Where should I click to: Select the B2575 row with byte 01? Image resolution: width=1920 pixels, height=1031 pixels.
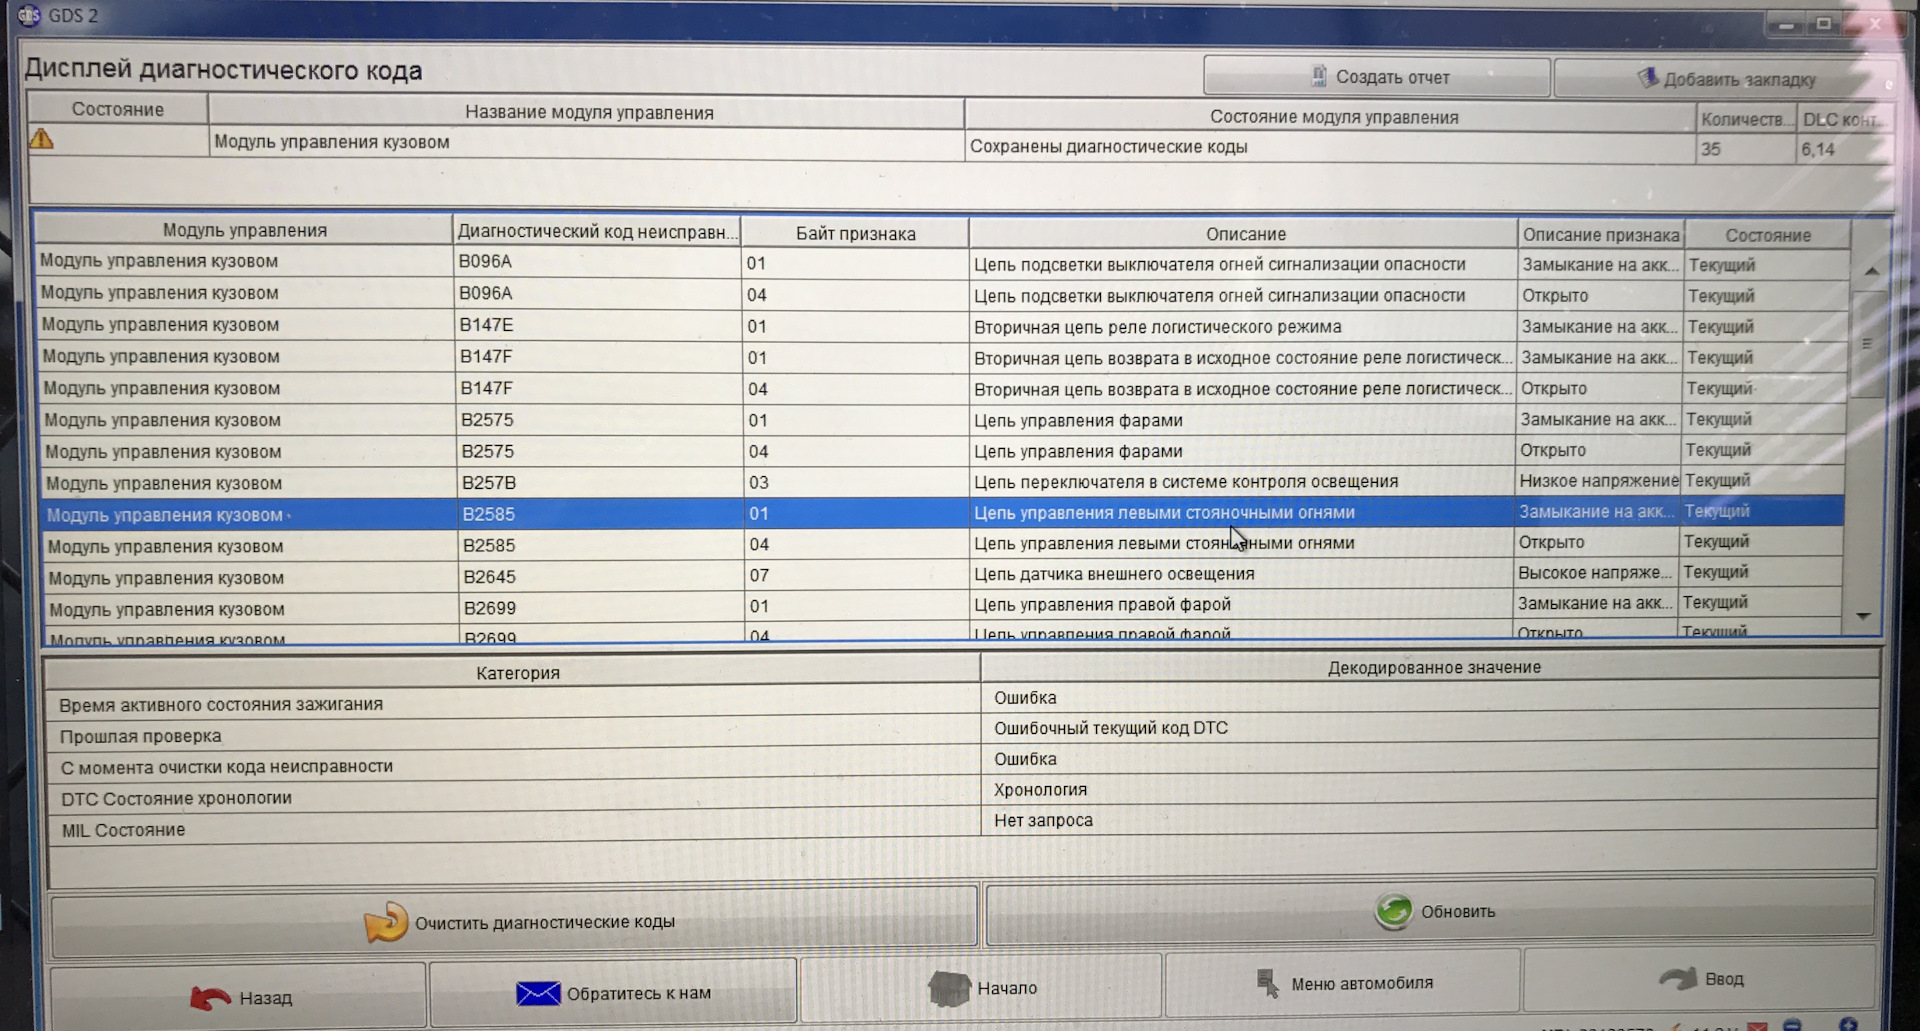click(943, 419)
